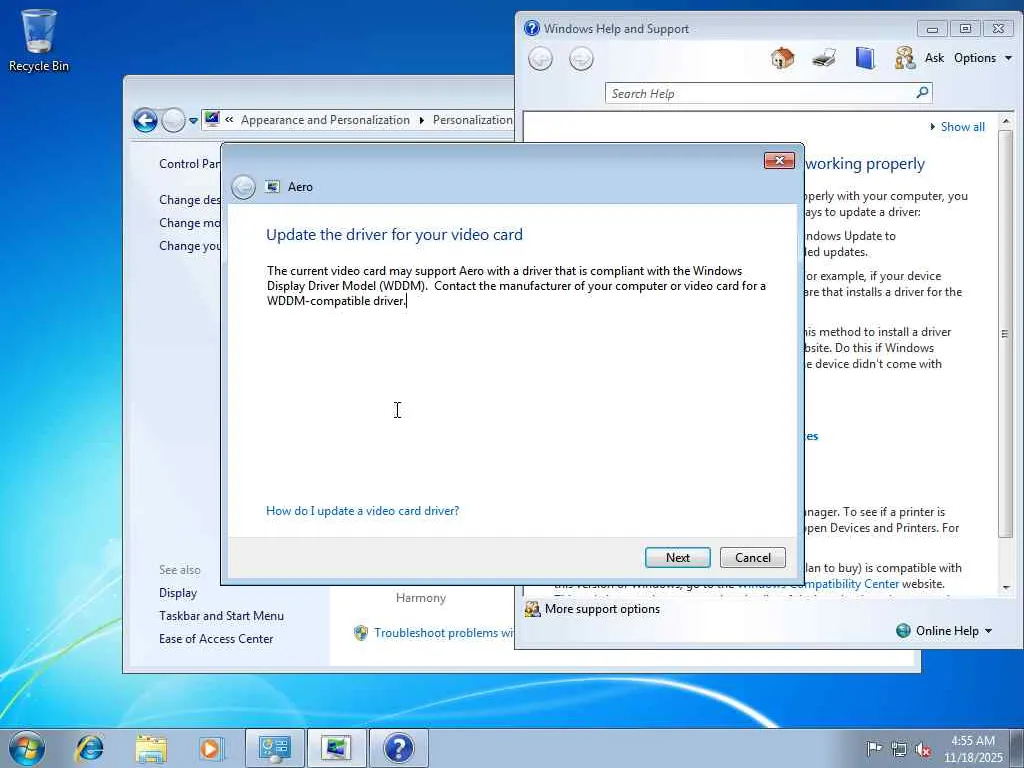This screenshot has width=1024, height=768.
Task: Open the Online Help dropdown arrow
Action: [988, 632]
